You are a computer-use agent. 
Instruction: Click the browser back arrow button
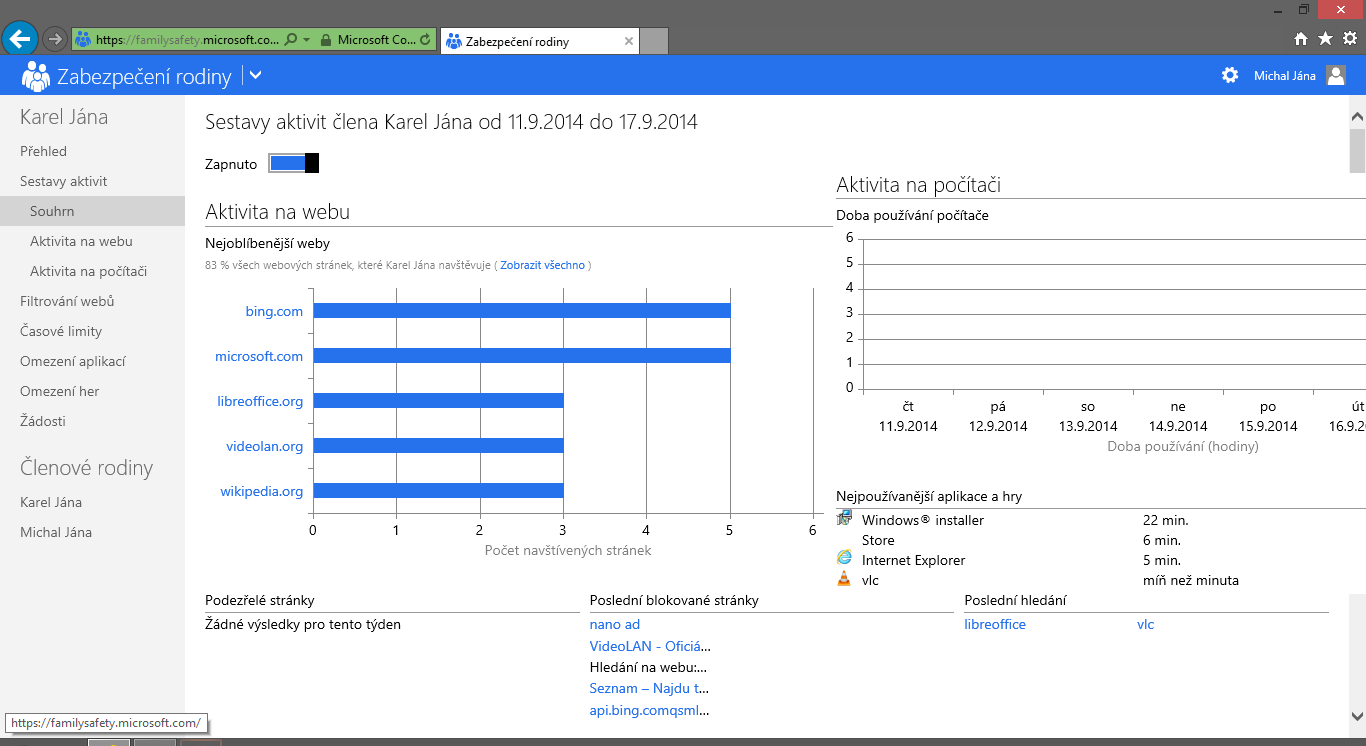tap(20, 39)
